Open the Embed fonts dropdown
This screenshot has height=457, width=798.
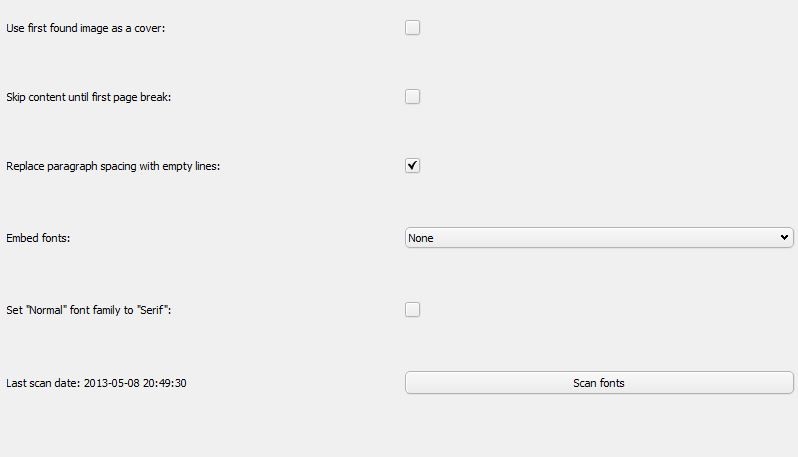click(598, 238)
